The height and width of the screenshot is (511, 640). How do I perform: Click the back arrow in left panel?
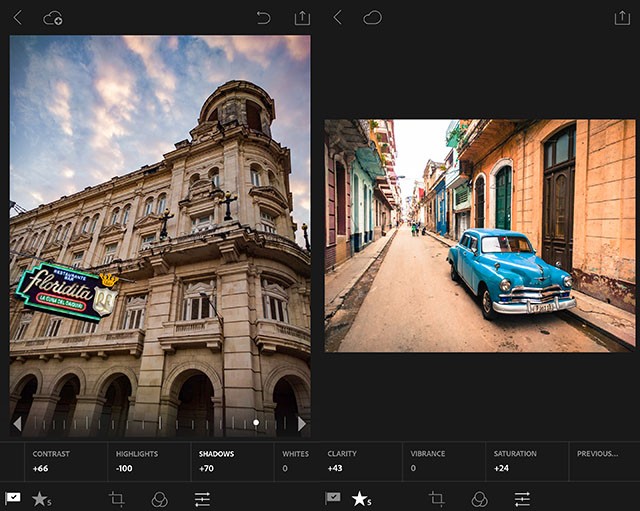coord(17,17)
